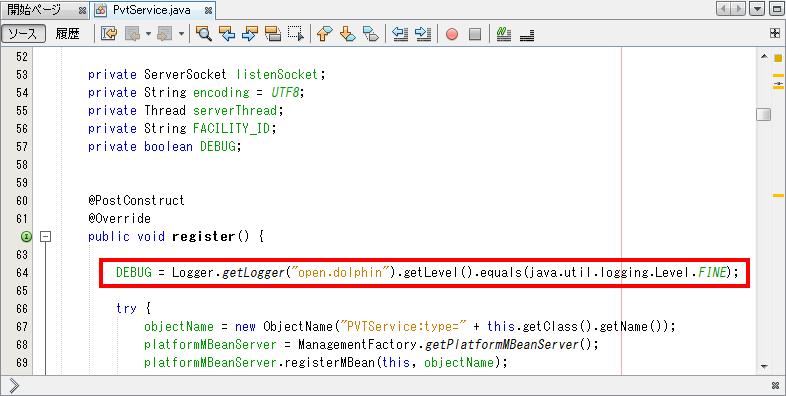This screenshot has width=786, height=396.
Task: Click the @Override annotation
Action: click(119, 219)
